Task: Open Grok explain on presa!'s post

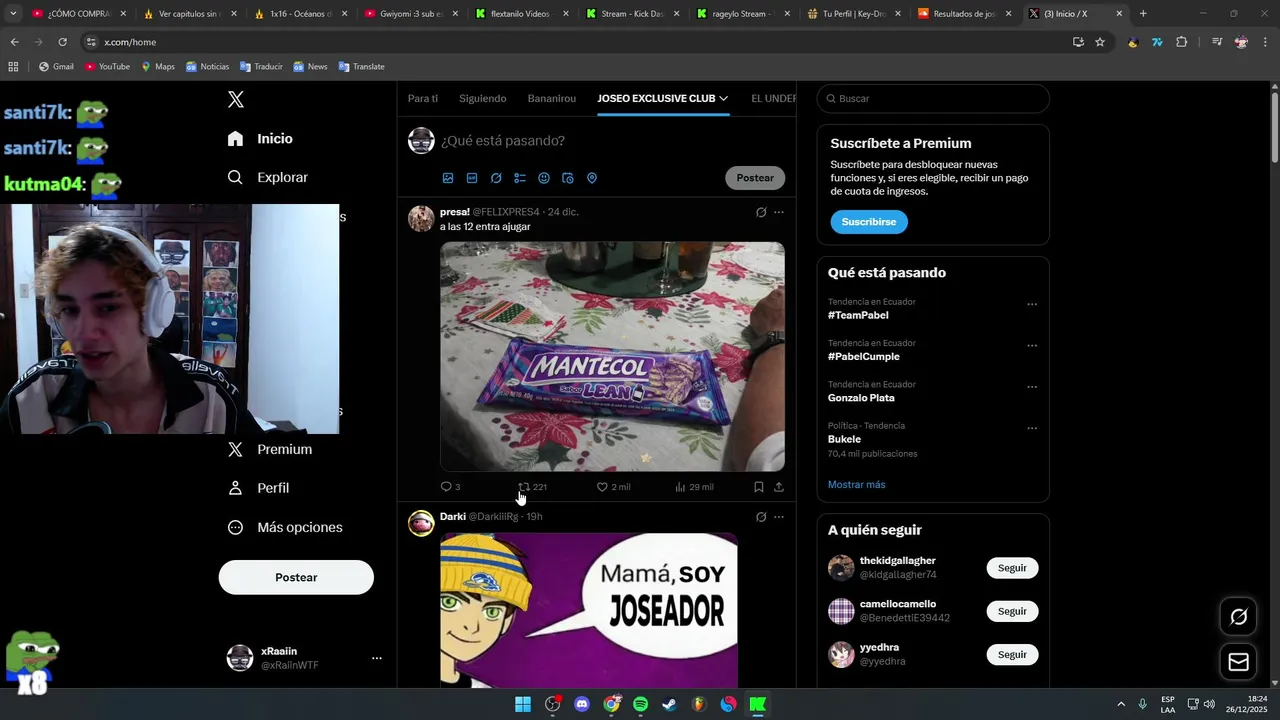Action: (761, 212)
